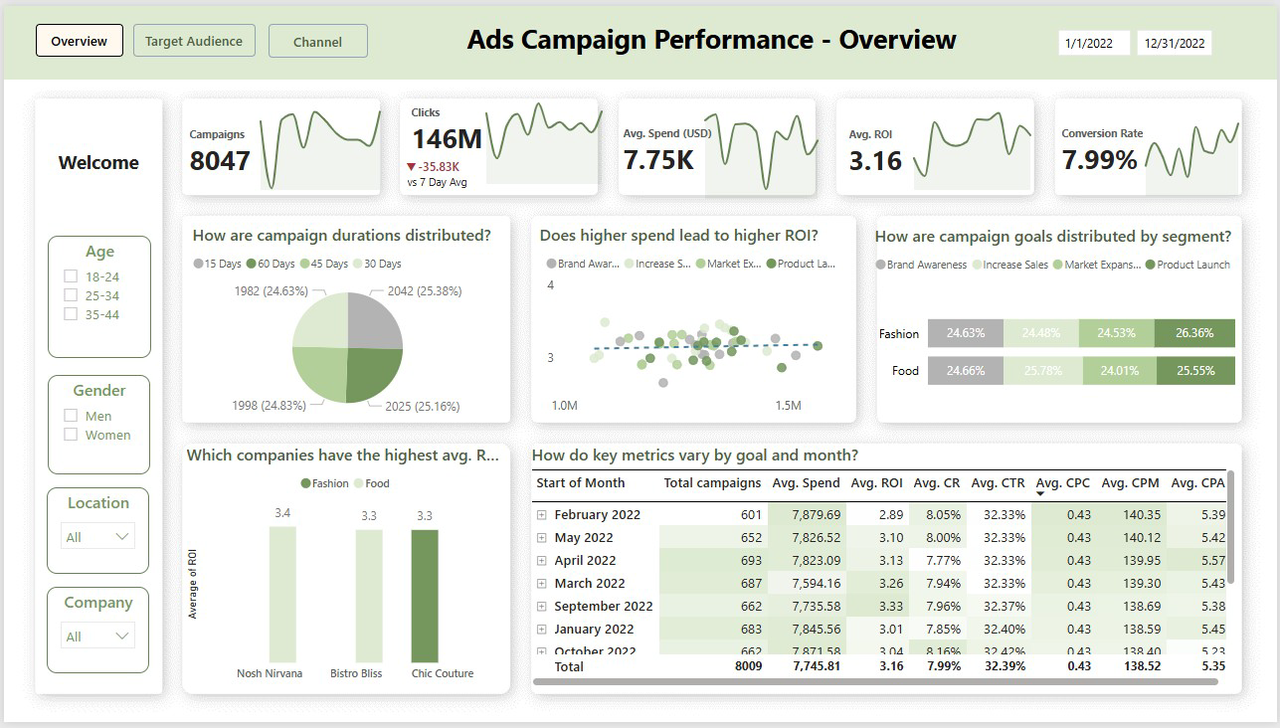The width and height of the screenshot is (1280, 728).
Task: Click the Fashion legend dot in company ROI chart
Action: [306, 484]
